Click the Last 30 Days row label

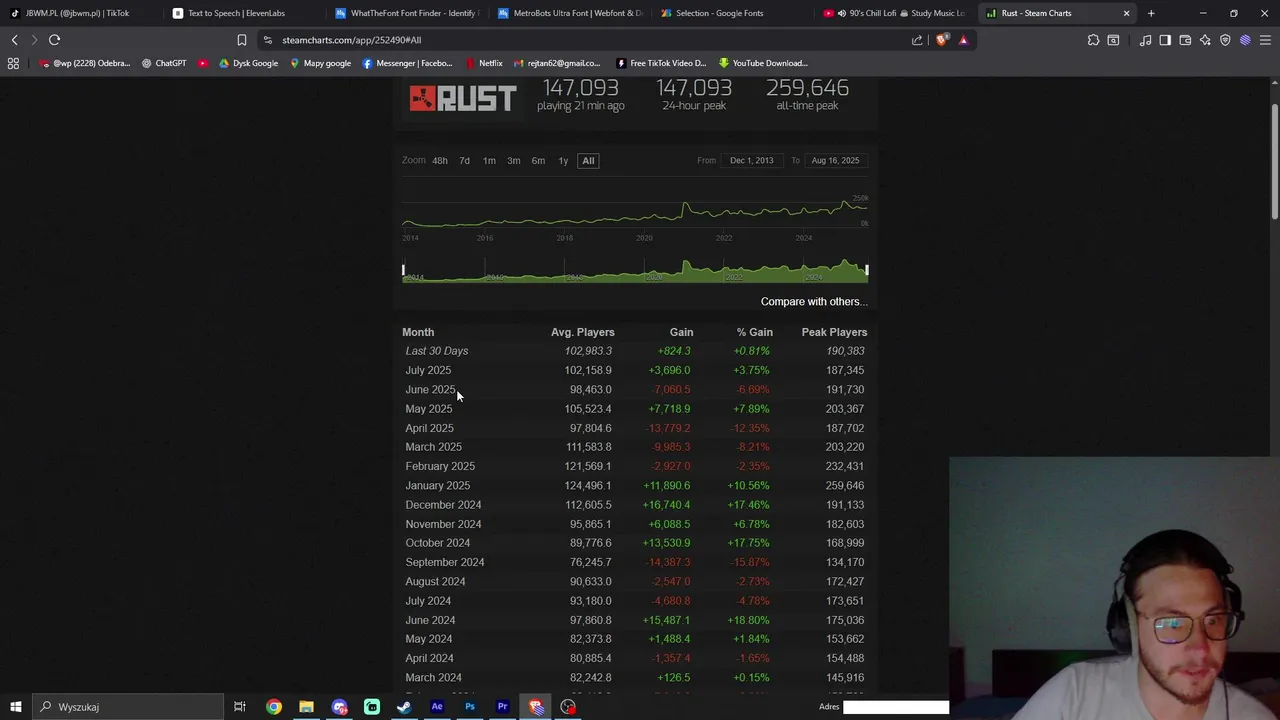[x=437, y=351]
